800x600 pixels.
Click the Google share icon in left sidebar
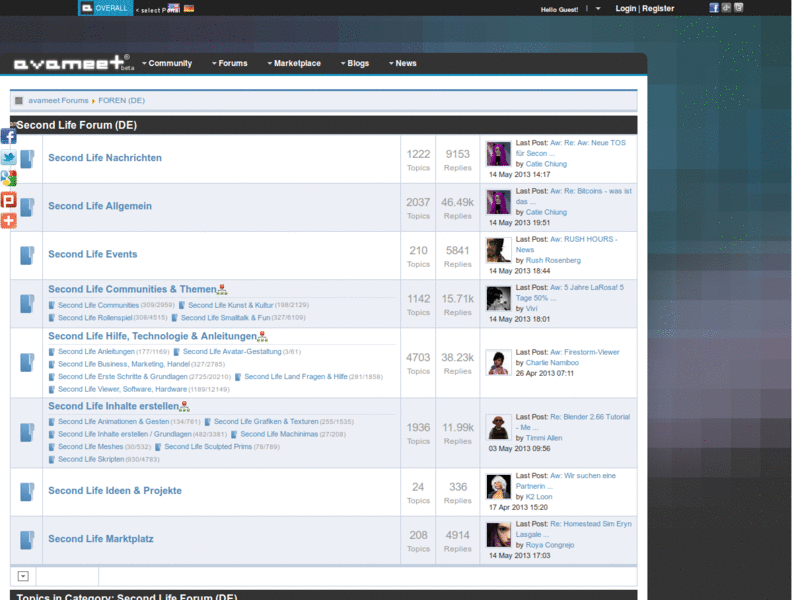click(9, 178)
